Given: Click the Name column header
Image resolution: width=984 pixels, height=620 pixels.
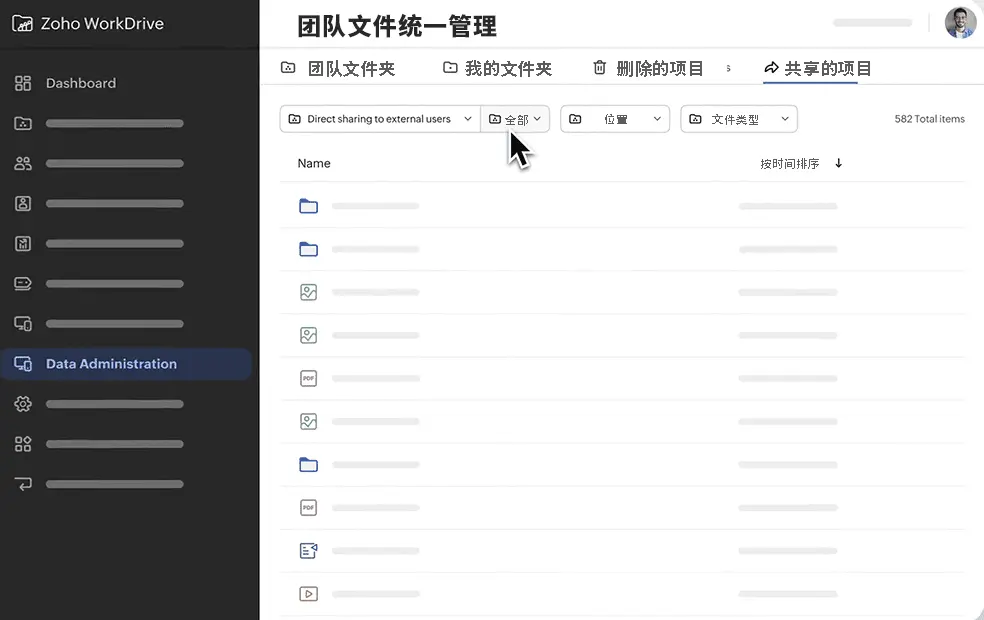Looking at the screenshot, I should pos(314,162).
